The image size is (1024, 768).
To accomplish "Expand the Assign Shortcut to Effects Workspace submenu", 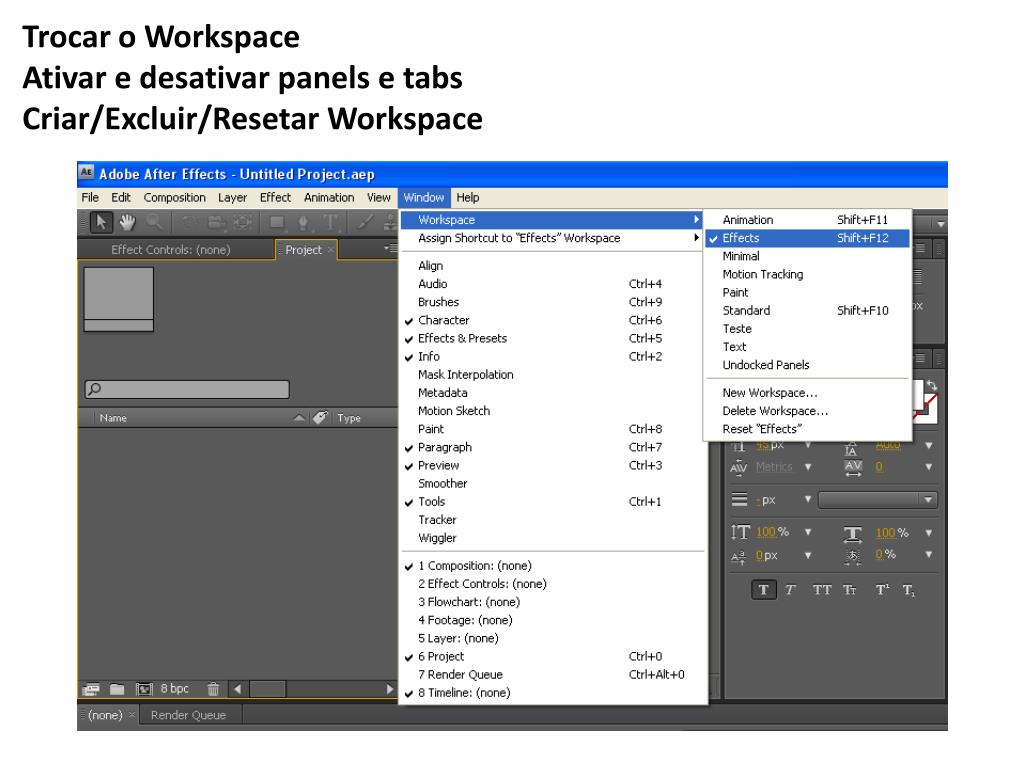I will [552, 238].
